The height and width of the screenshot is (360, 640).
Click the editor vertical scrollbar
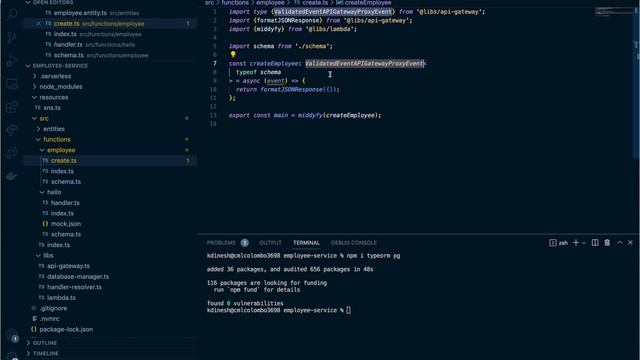636,82
